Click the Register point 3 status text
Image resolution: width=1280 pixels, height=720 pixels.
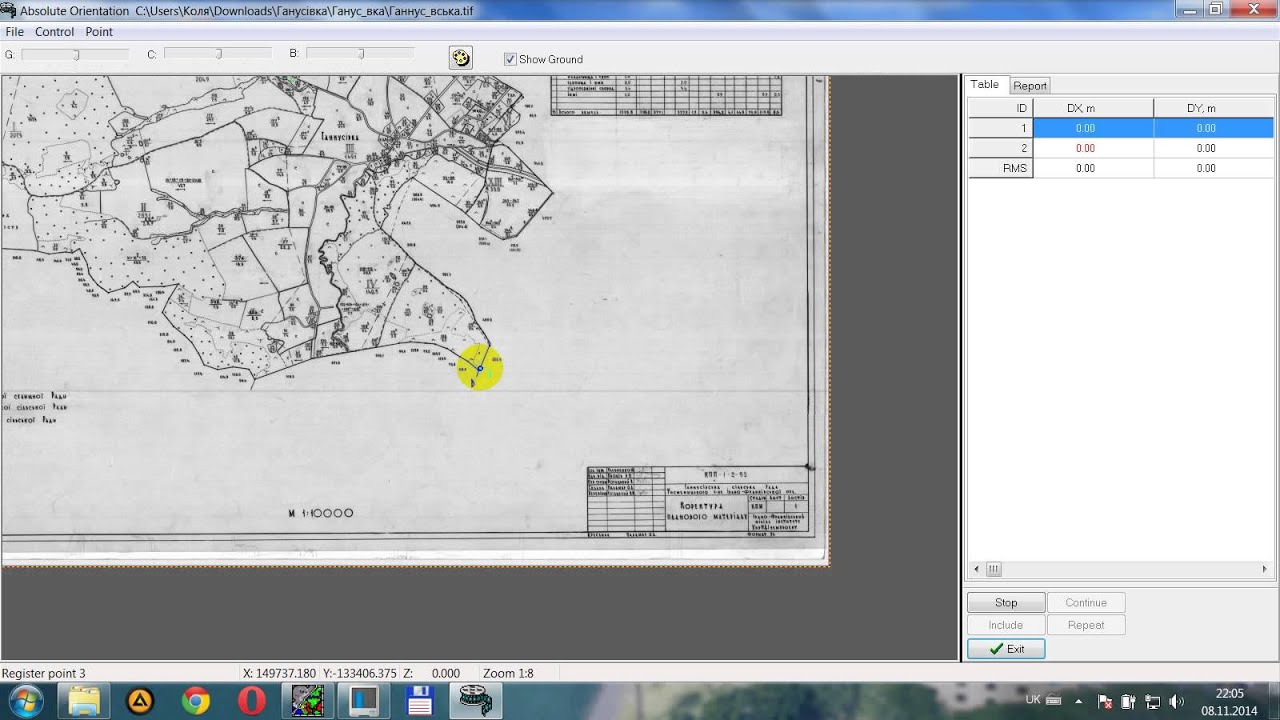pyautogui.click(x=44, y=674)
